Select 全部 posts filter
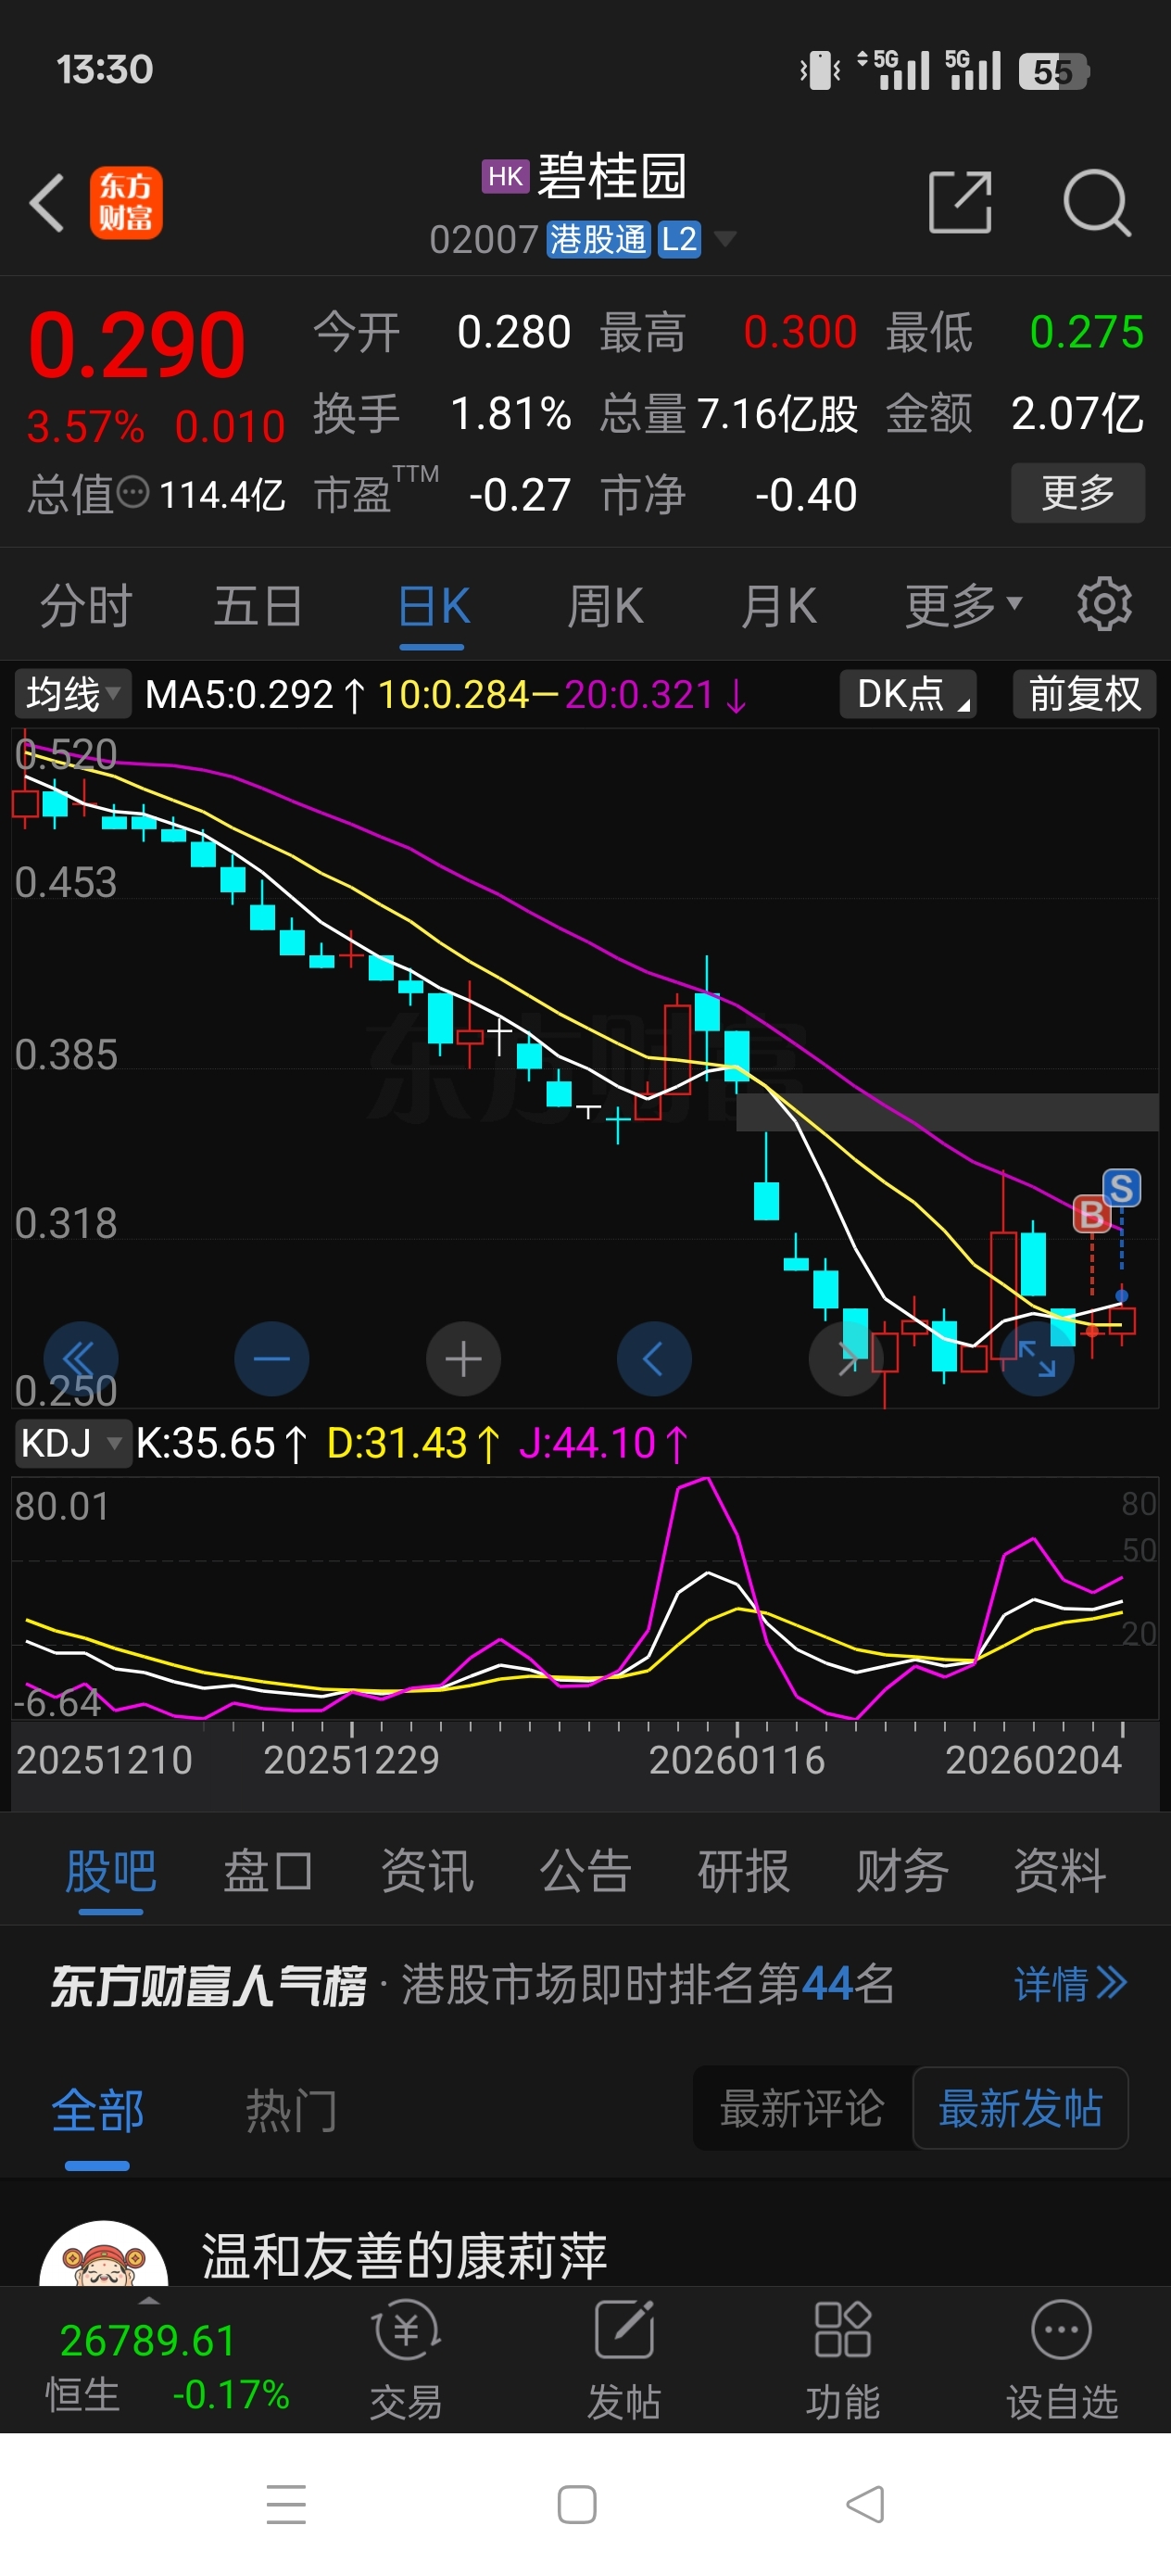Screen dimensions: 1171x2576 (x=97, y=2110)
